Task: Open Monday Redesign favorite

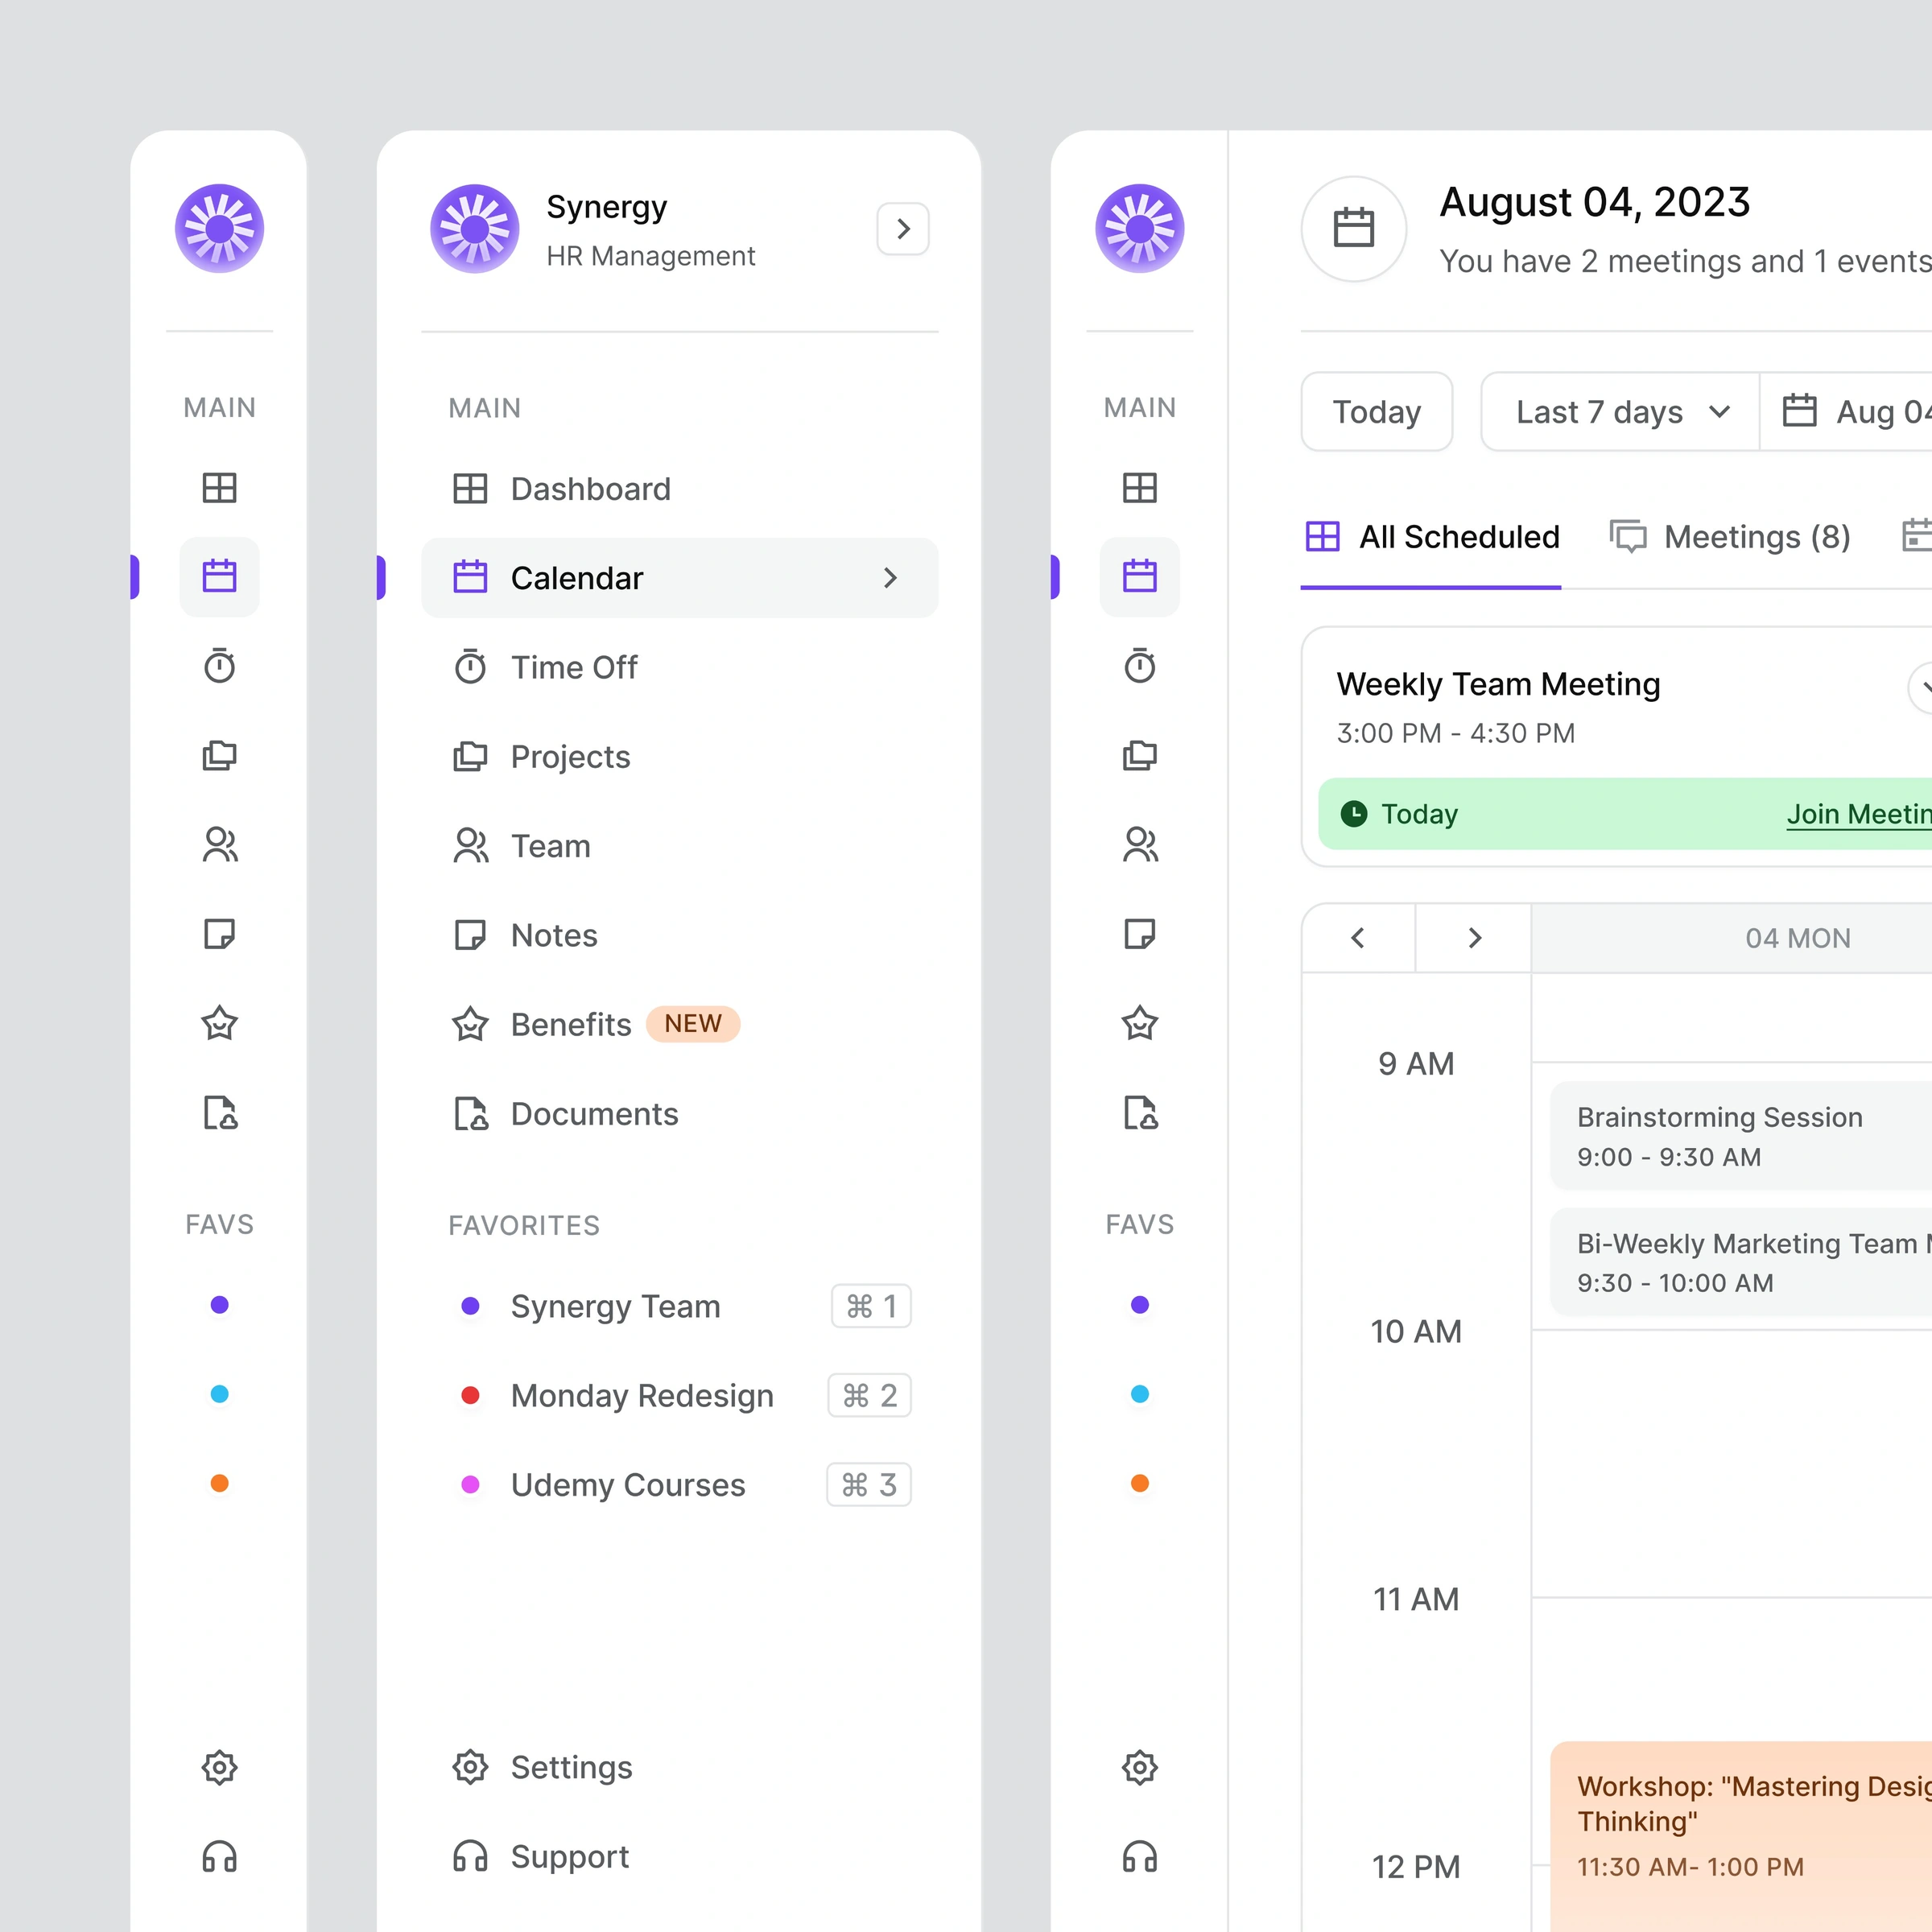Action: pos(679,1394)
